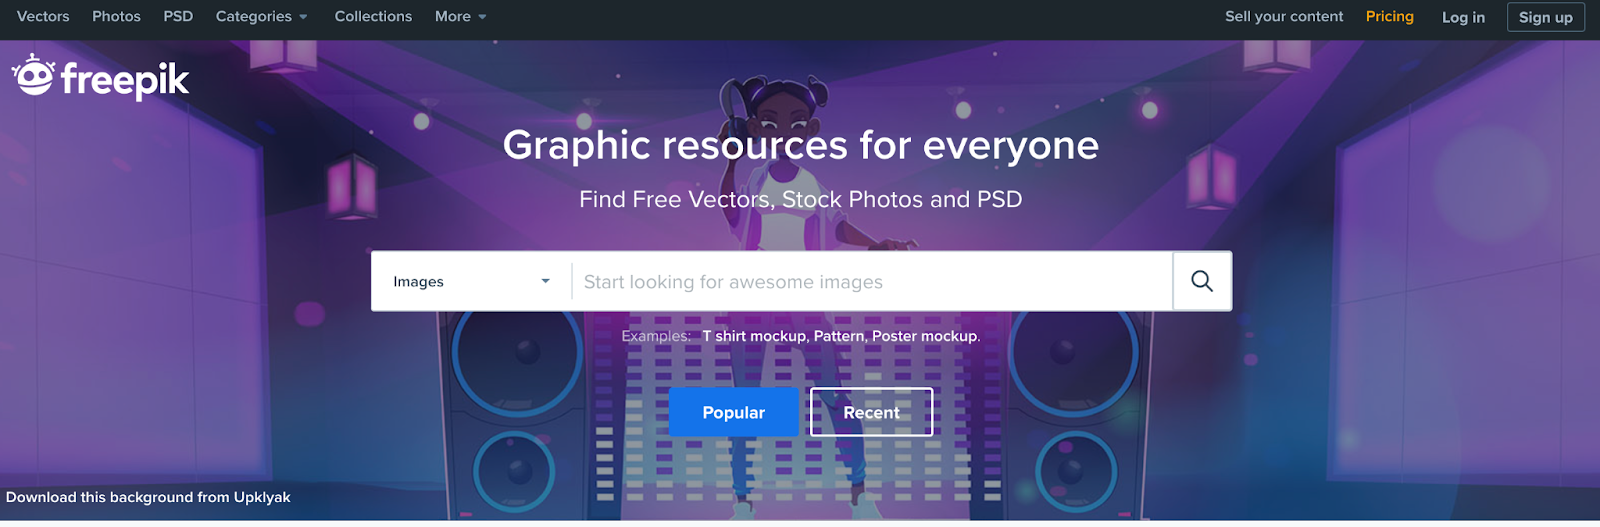The image size is (1600, 527).
Task: Click Sell your content link
Action: pyautogui.click(x=1284, y=17)
